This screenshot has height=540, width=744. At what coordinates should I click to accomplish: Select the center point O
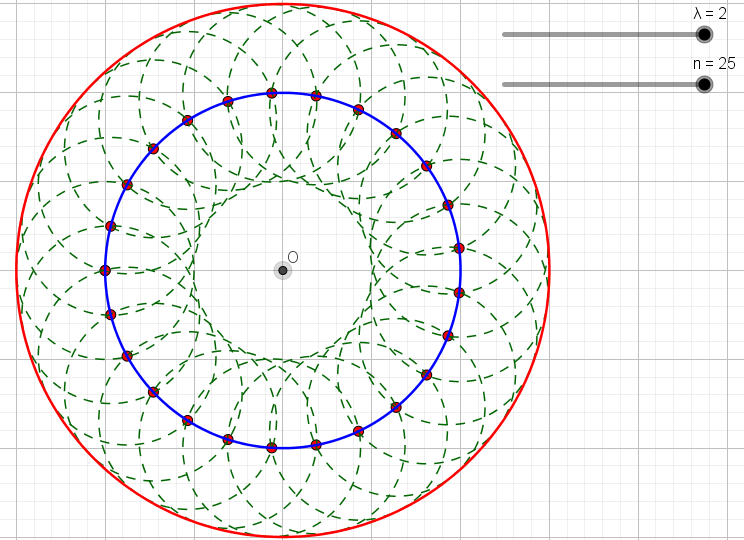coord(283,270)
